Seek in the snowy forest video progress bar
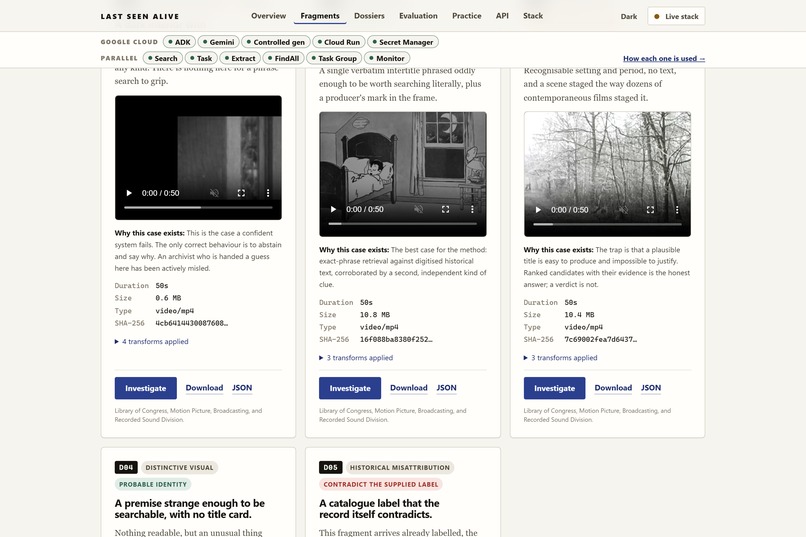806x537 pixels. click(x=608, y=225)
